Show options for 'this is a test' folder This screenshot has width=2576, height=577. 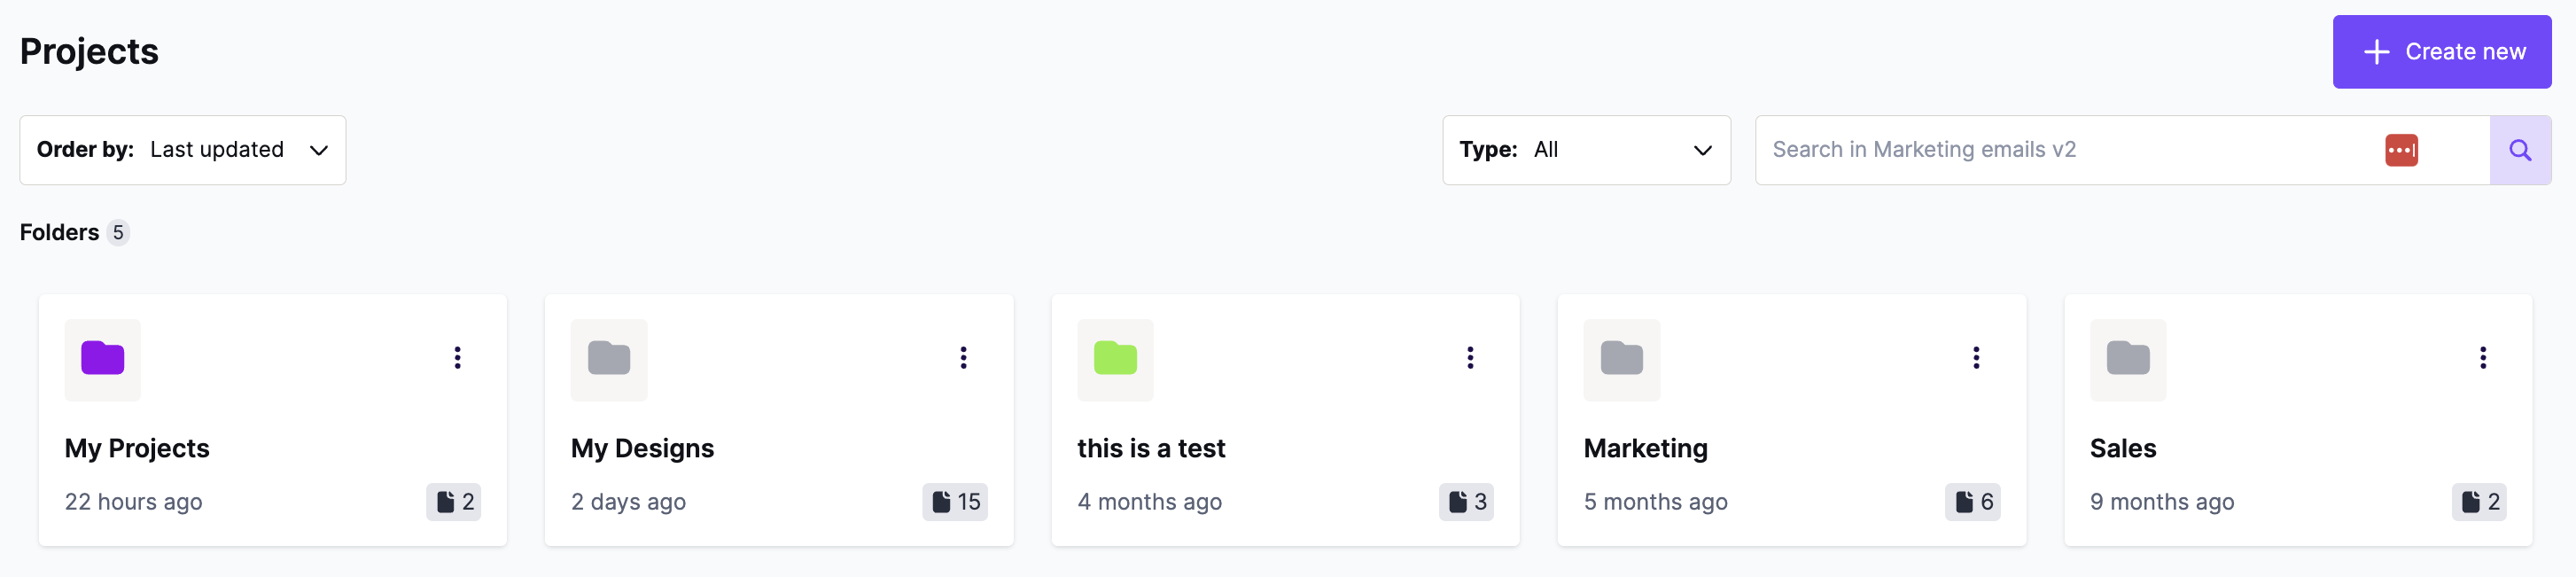pos(1470,358)
